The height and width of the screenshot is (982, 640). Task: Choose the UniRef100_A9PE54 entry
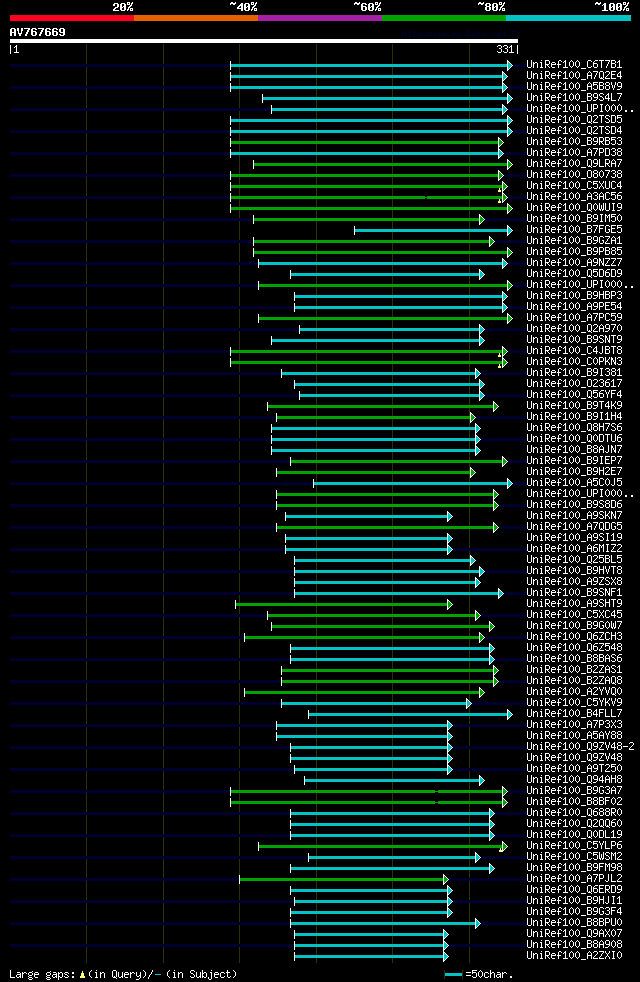574,307
